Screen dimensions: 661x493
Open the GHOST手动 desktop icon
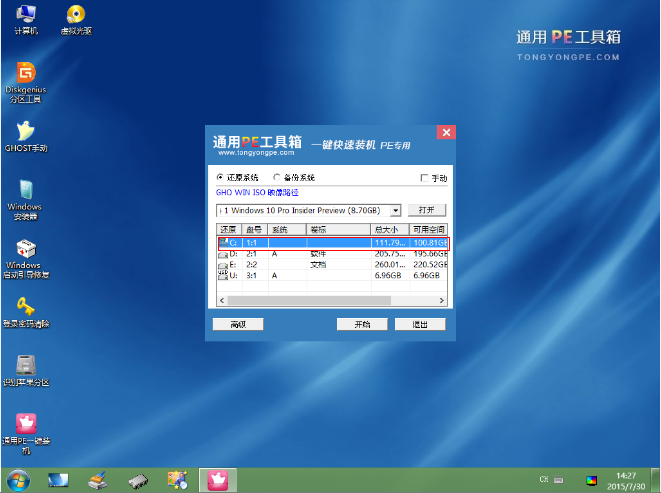coord(26,137)
